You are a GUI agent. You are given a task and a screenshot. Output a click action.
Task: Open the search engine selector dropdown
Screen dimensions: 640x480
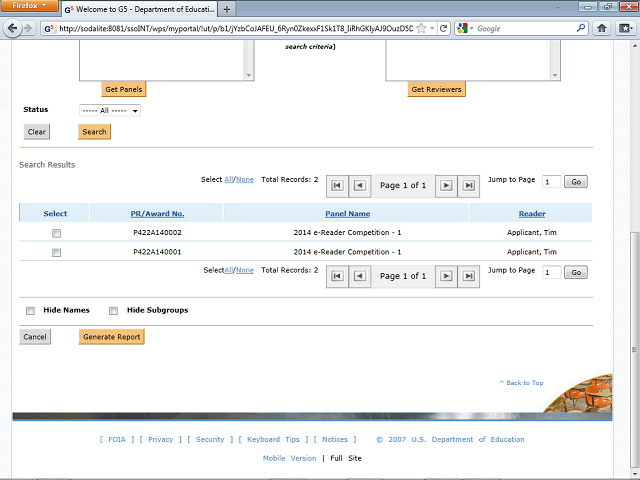coord(465,28)
